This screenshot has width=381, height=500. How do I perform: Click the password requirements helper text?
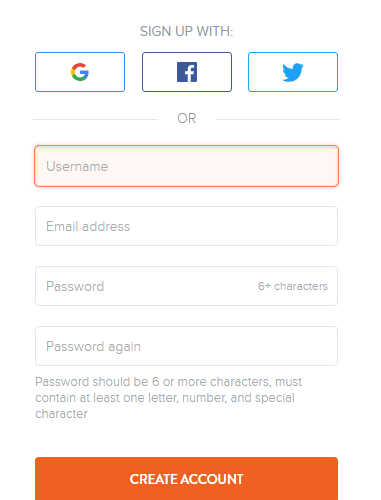[x=168, y=398]
